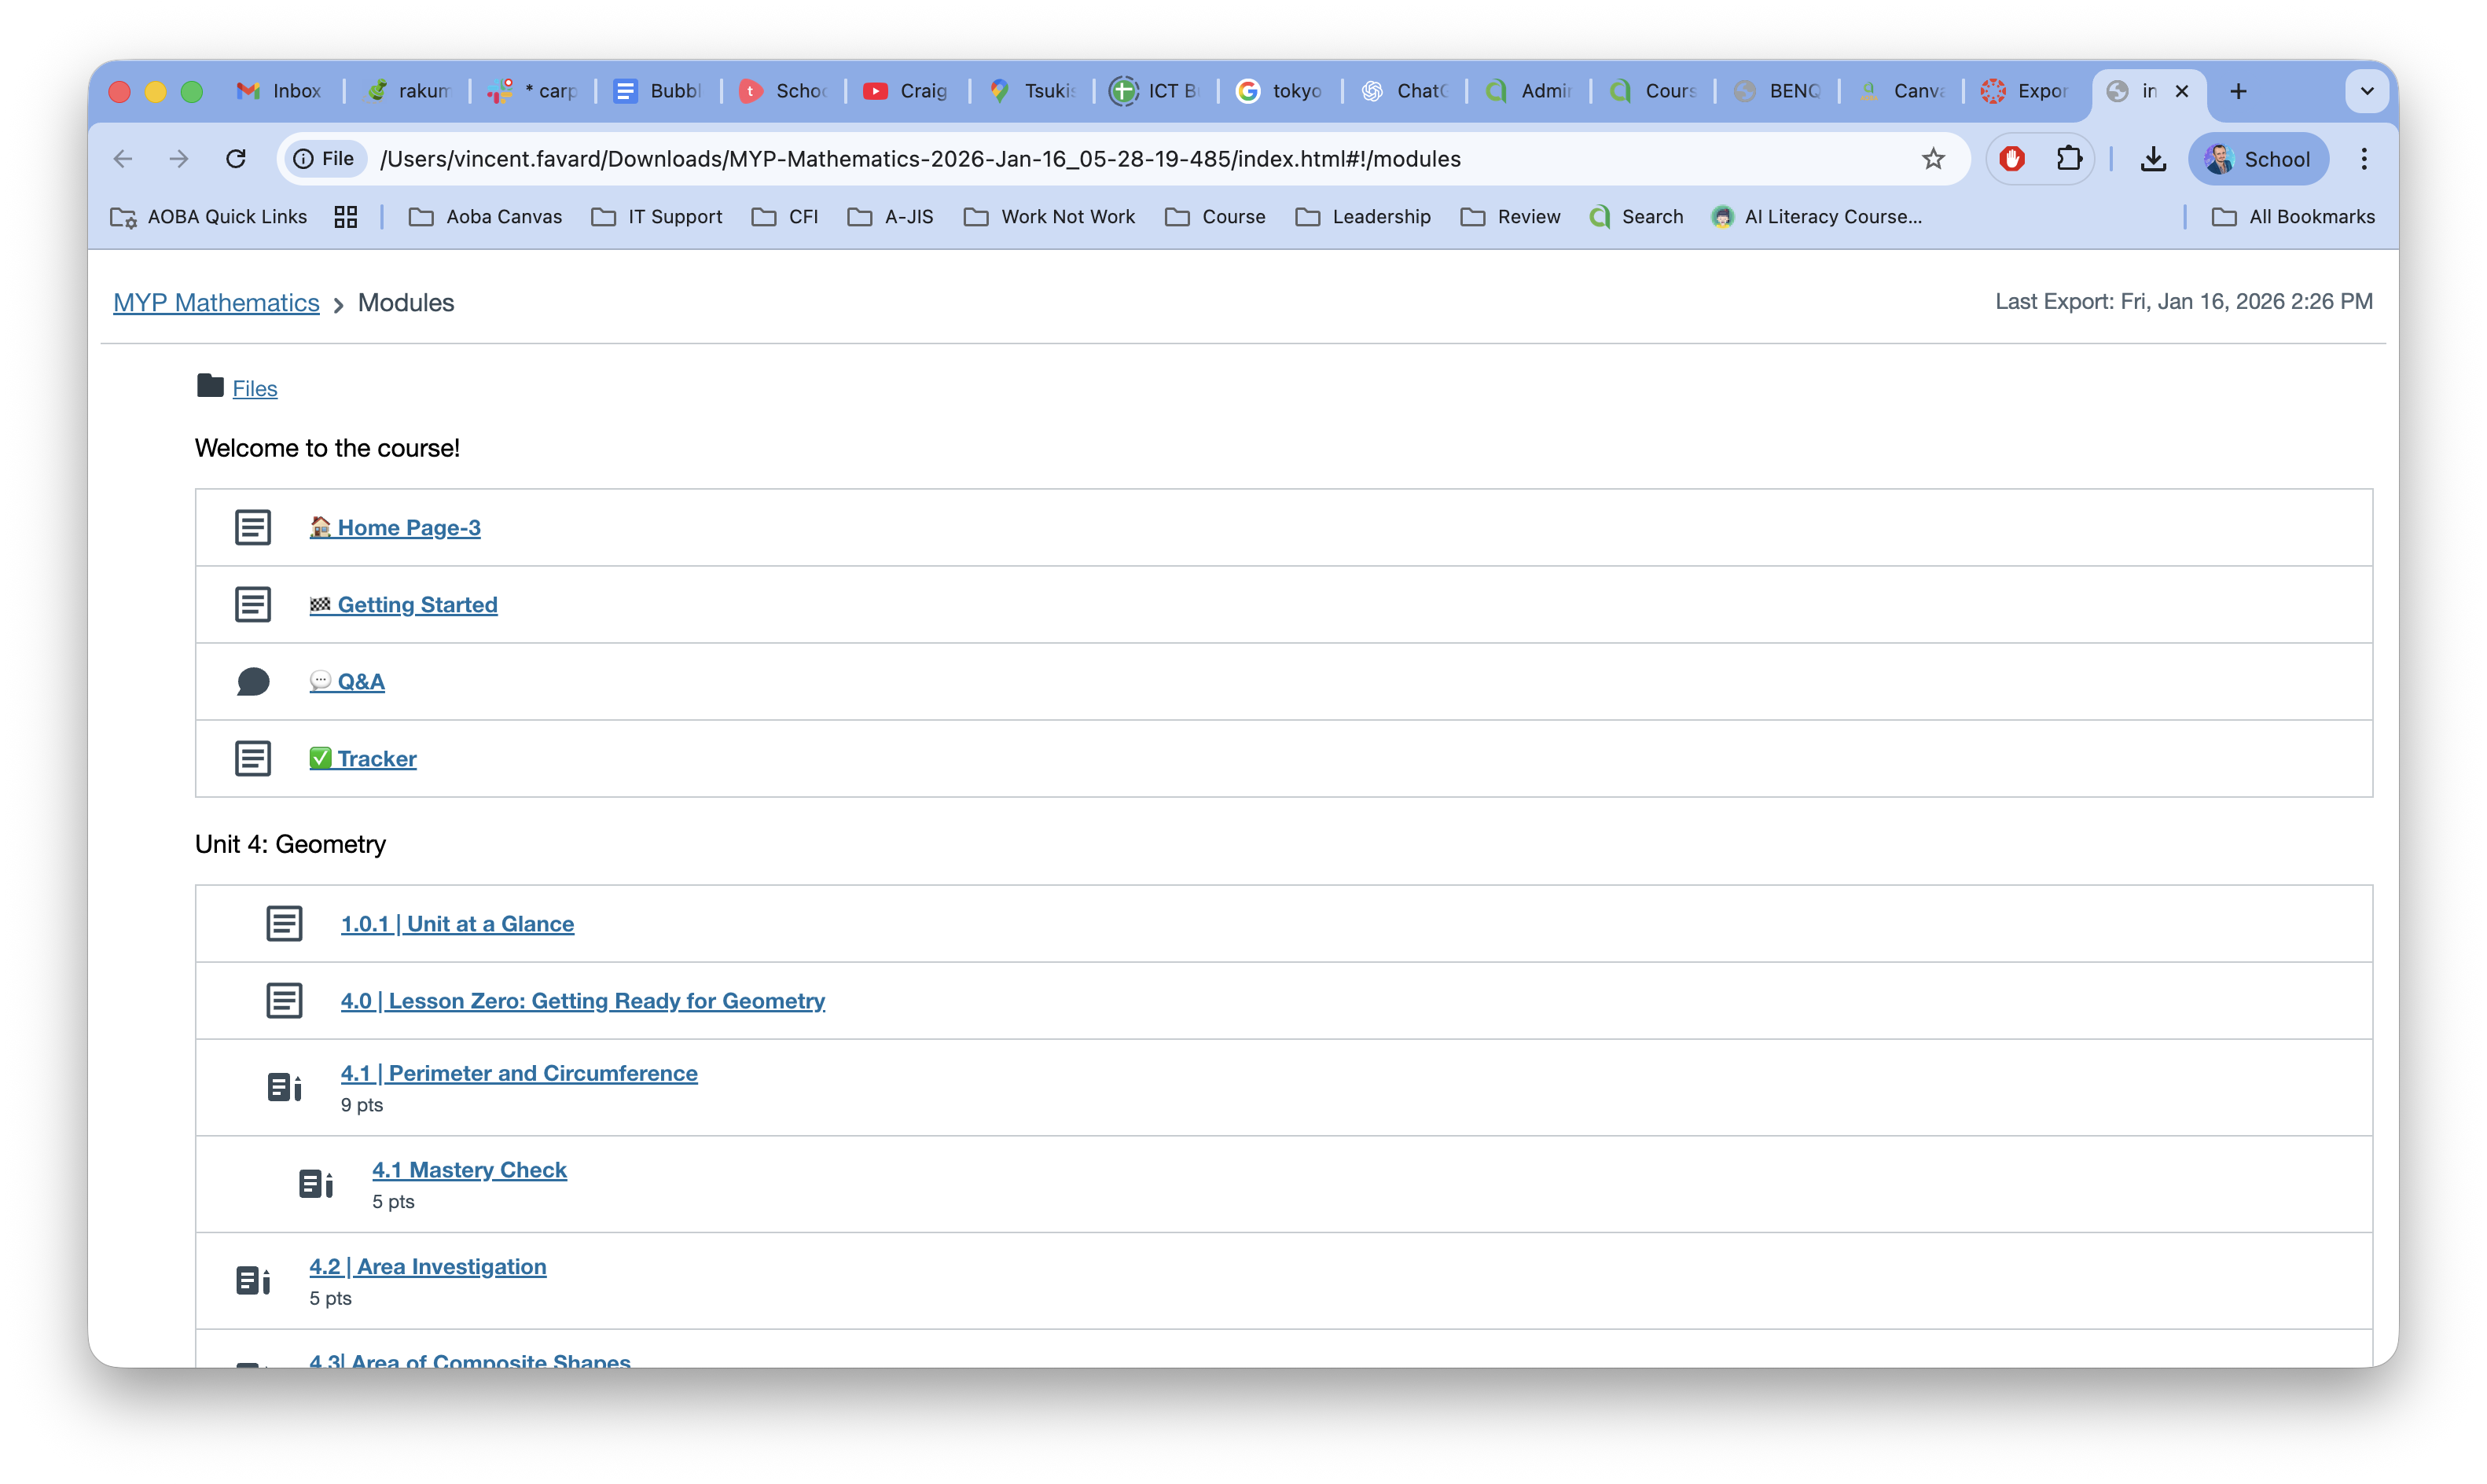Click the assignment icon beside 4.2 Area Investigation
The width and height of the screenshot is (2487, 1484).
[253, 1280]
